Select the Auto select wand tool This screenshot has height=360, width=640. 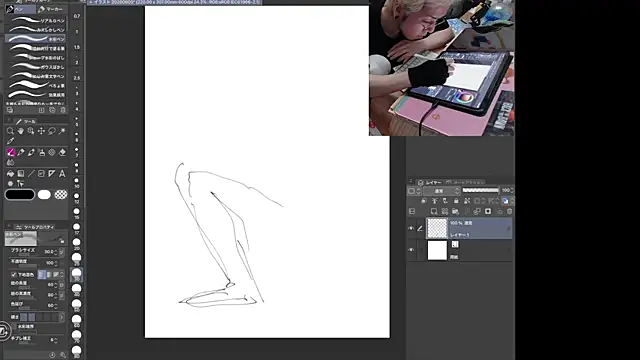point(62,131)
